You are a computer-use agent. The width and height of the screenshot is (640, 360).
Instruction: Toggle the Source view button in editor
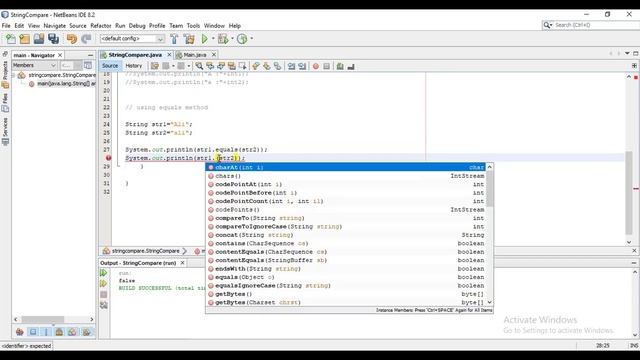point(110,66)
